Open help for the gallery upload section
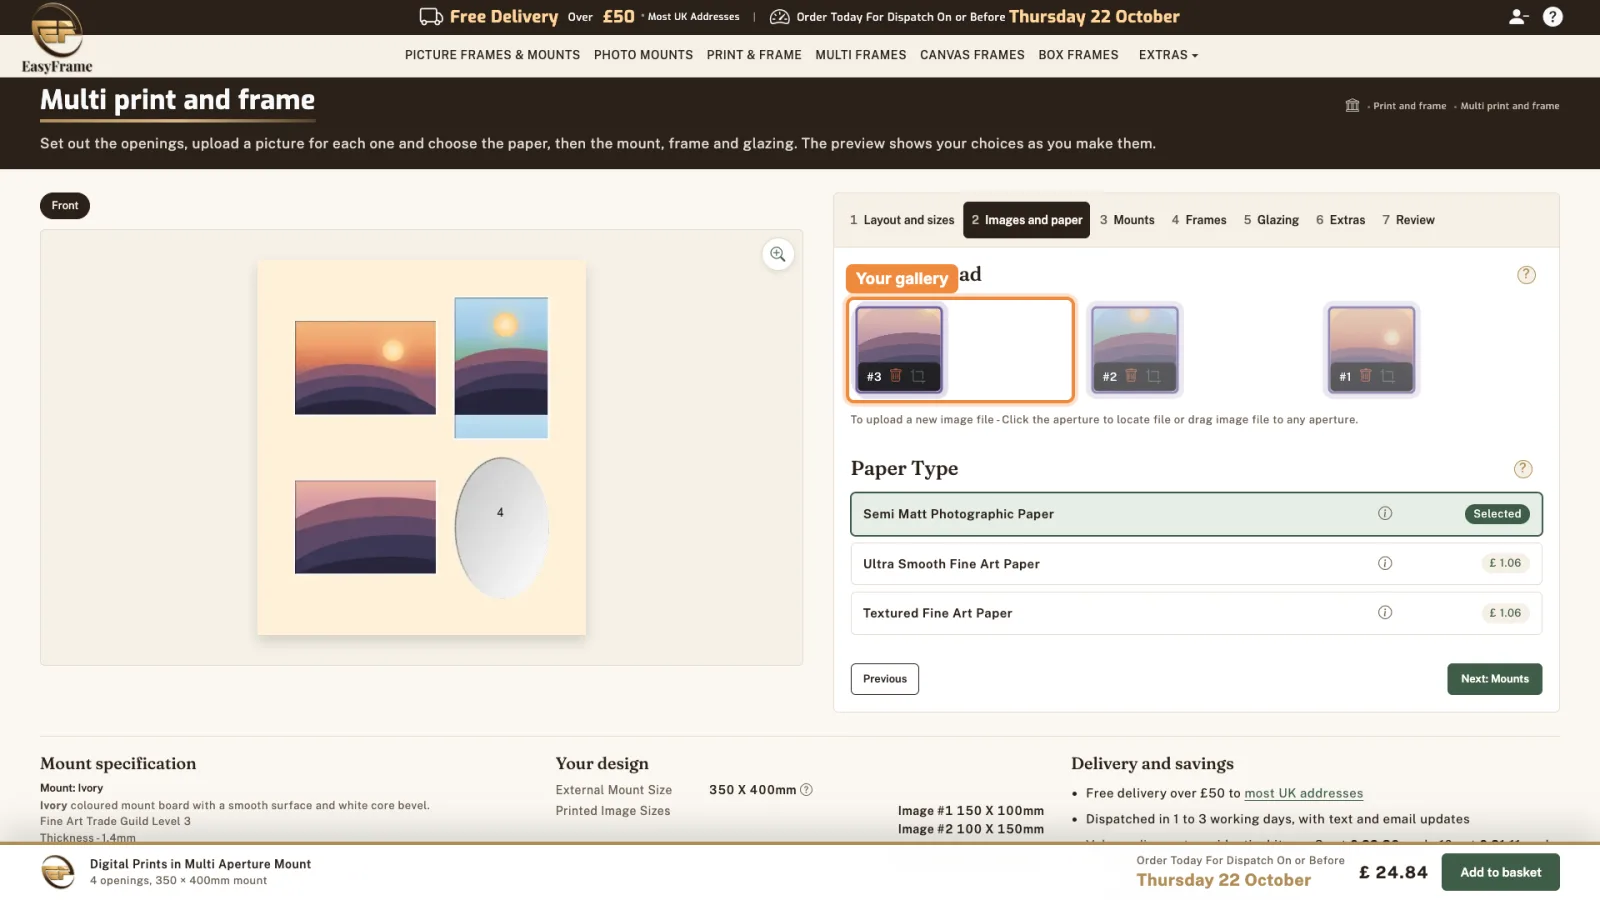 tap(1526, 275)
